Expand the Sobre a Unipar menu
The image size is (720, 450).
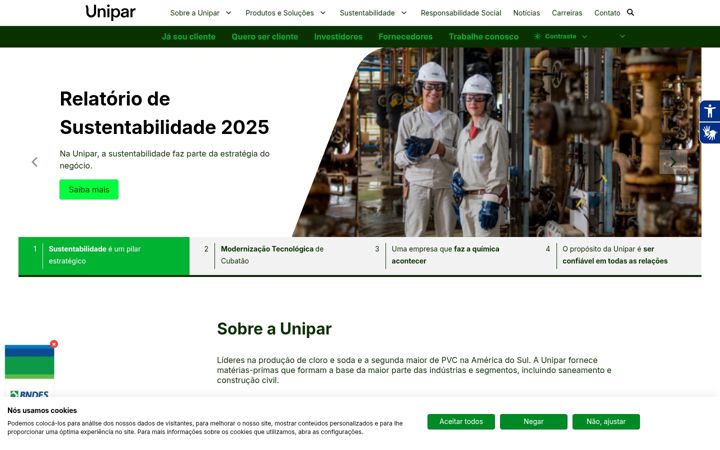200,13
